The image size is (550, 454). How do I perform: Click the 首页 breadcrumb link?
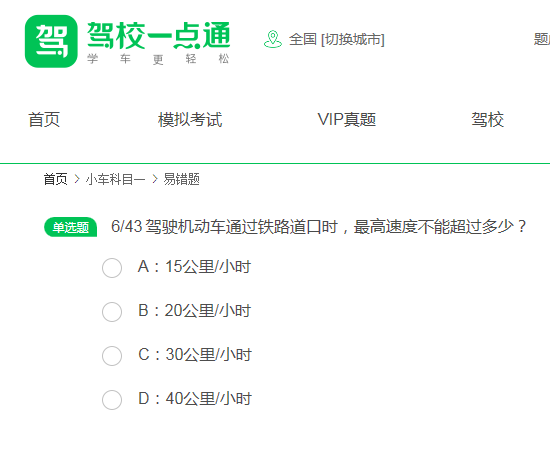pos(55,179)
